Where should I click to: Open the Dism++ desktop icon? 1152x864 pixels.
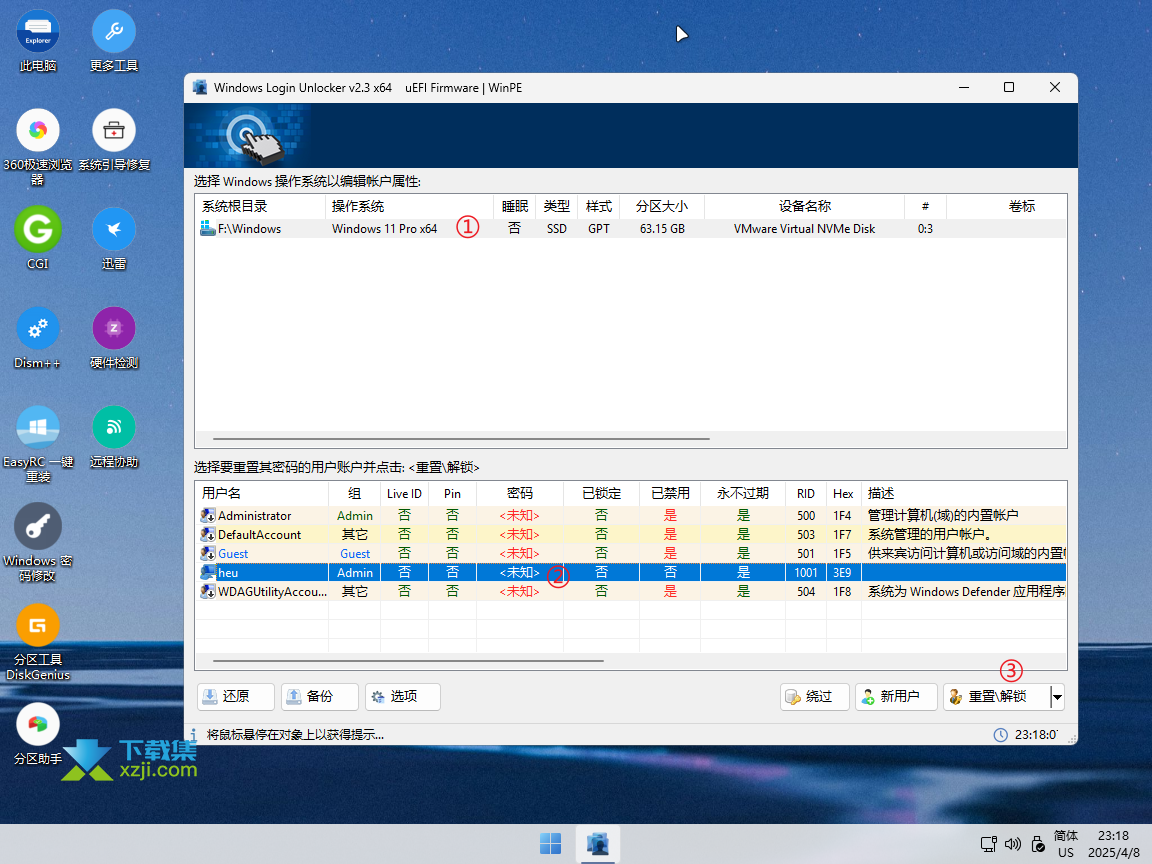38,329
